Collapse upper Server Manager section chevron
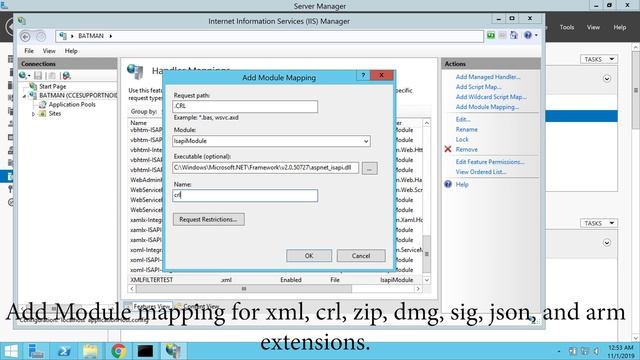640x360 pixels. (607, 79)
